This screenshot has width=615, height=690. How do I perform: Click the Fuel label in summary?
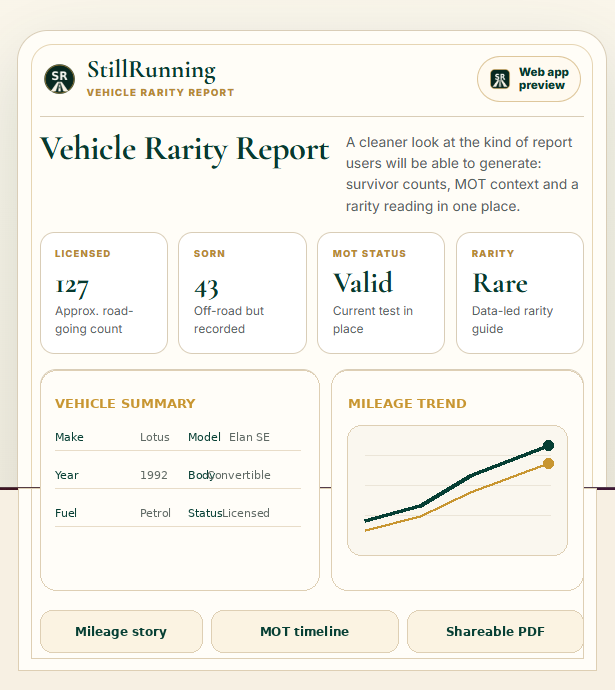point(66,513)
